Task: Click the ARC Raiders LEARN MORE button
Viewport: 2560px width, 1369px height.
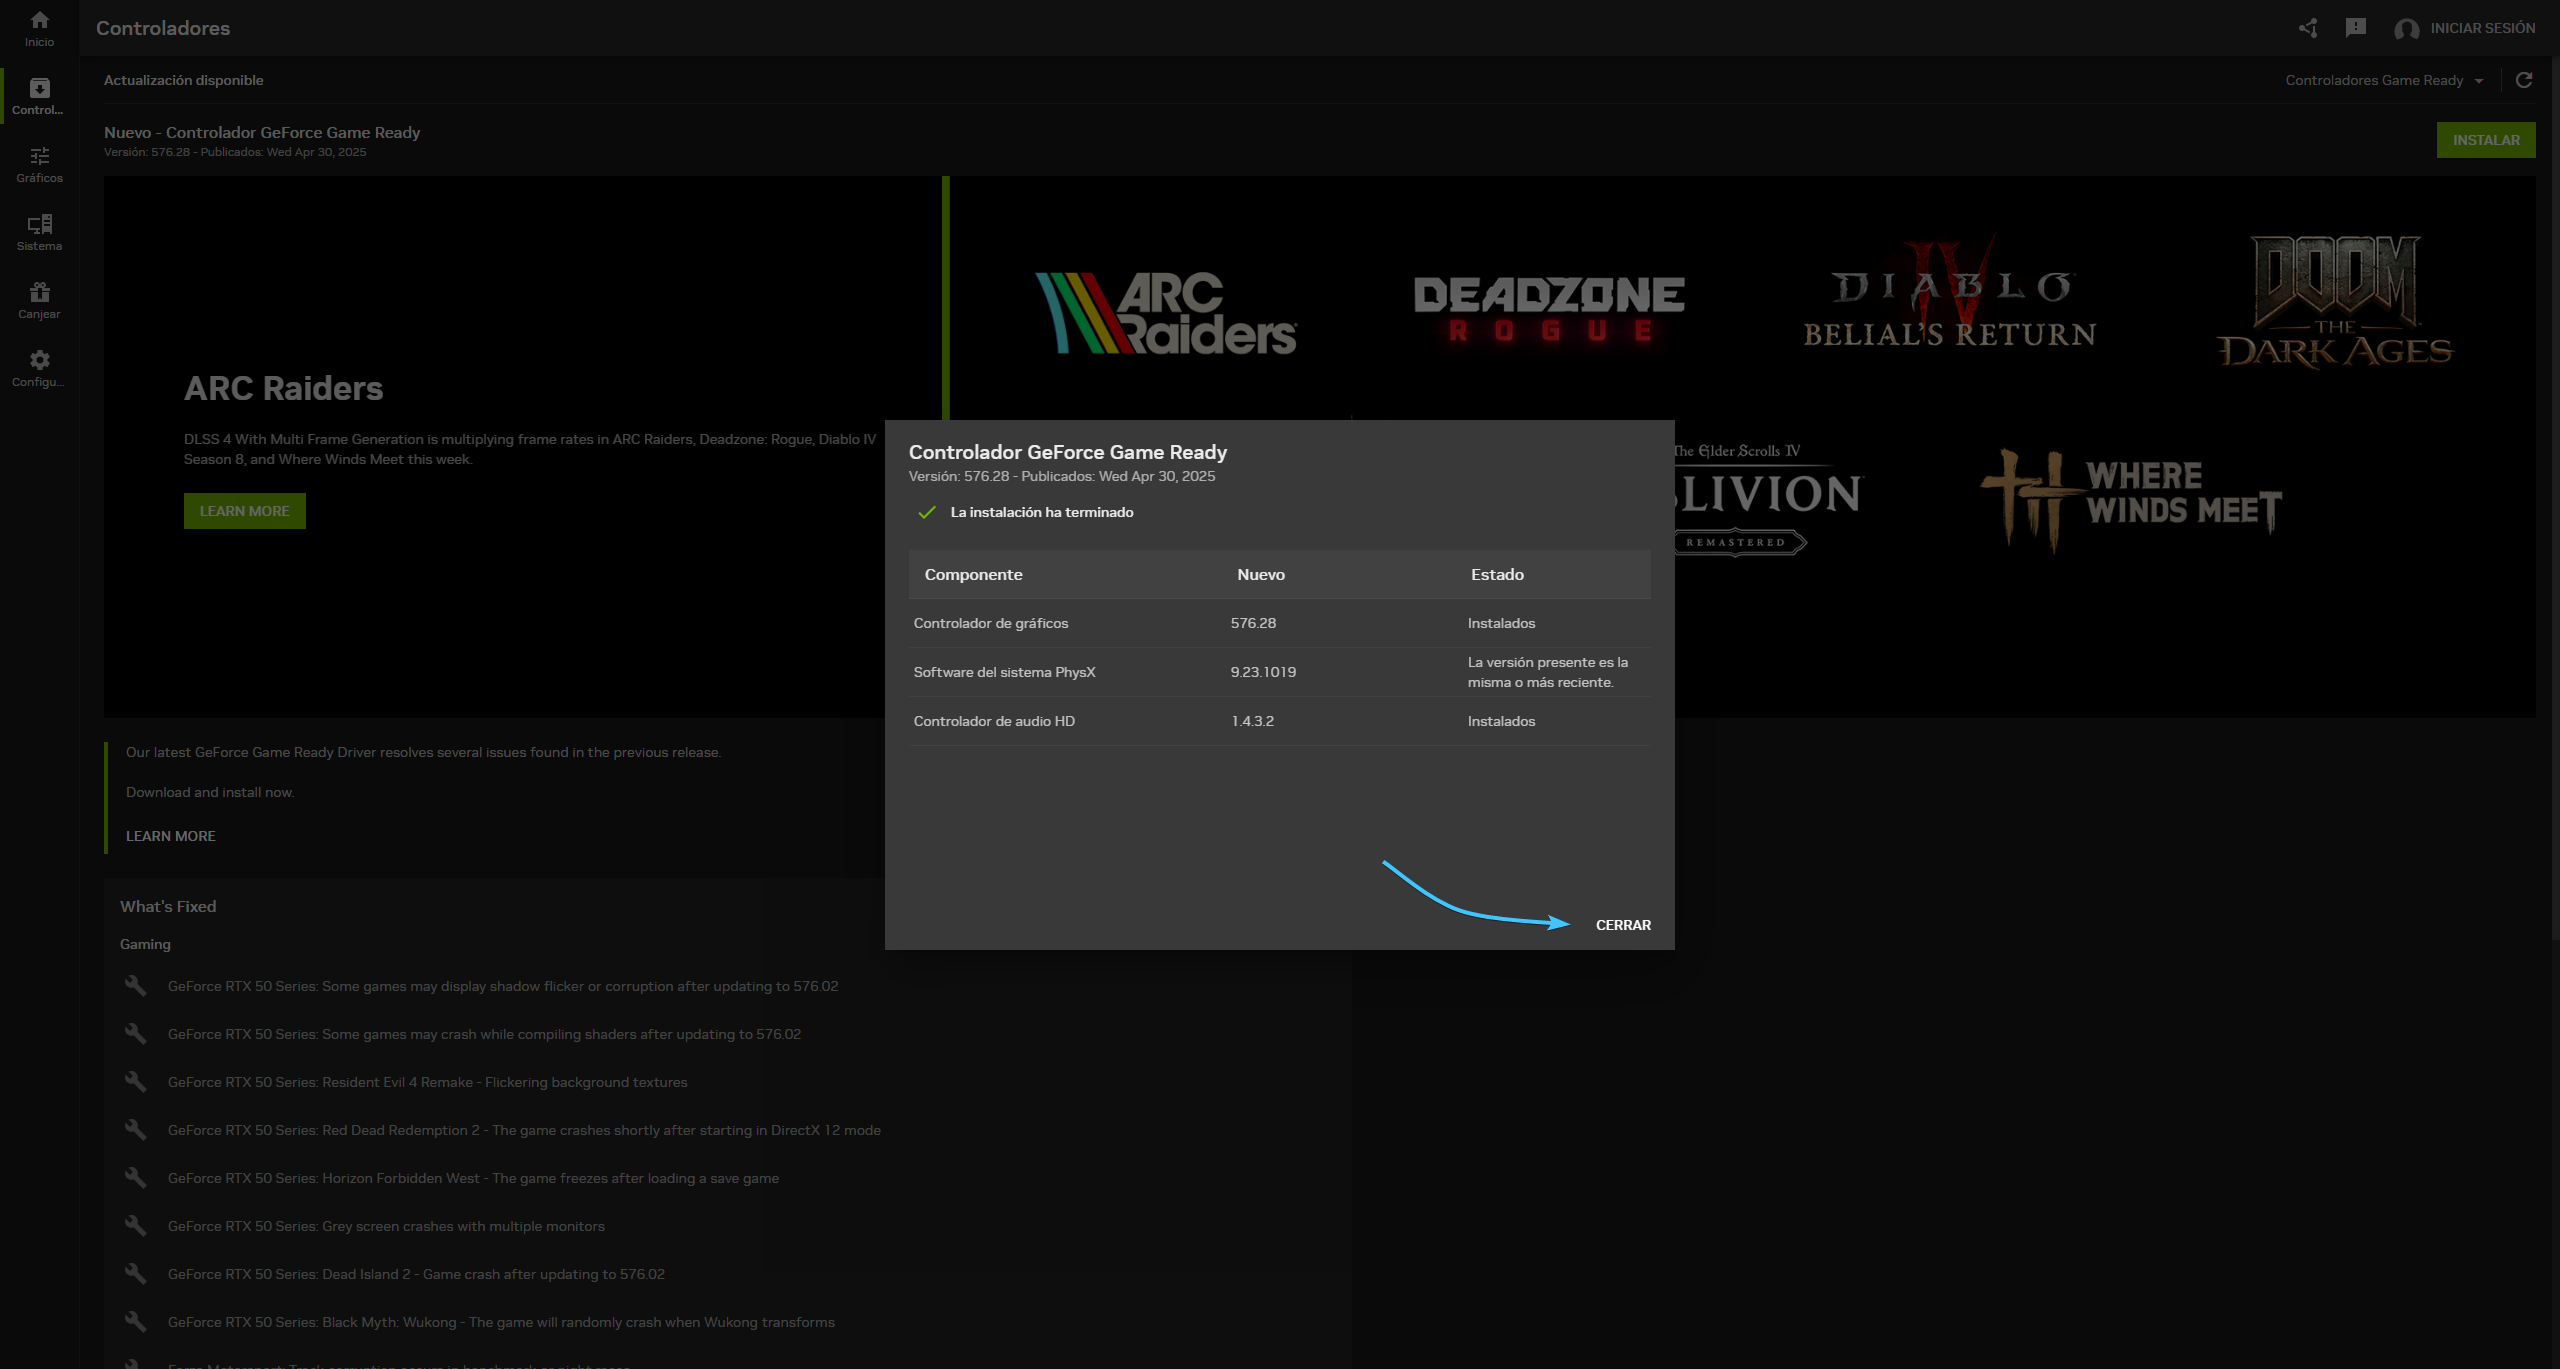Action: [244, 511]
